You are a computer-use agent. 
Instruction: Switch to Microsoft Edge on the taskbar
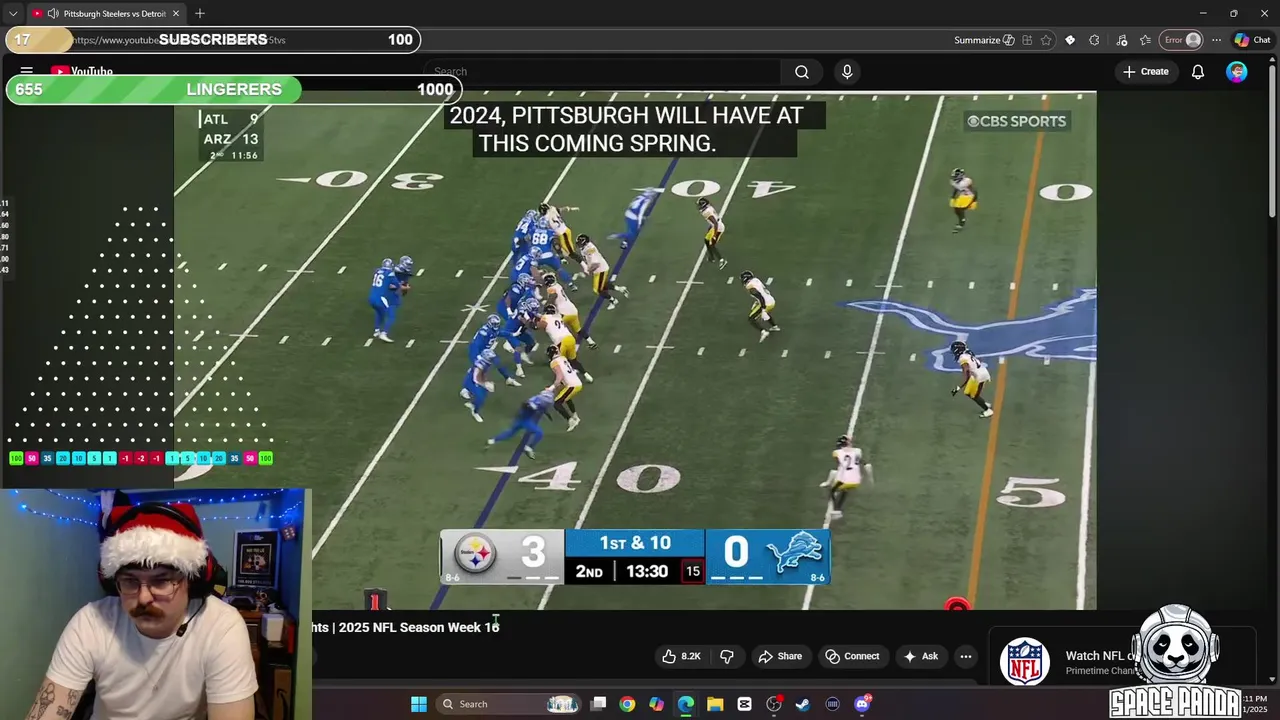pos(686,704)
